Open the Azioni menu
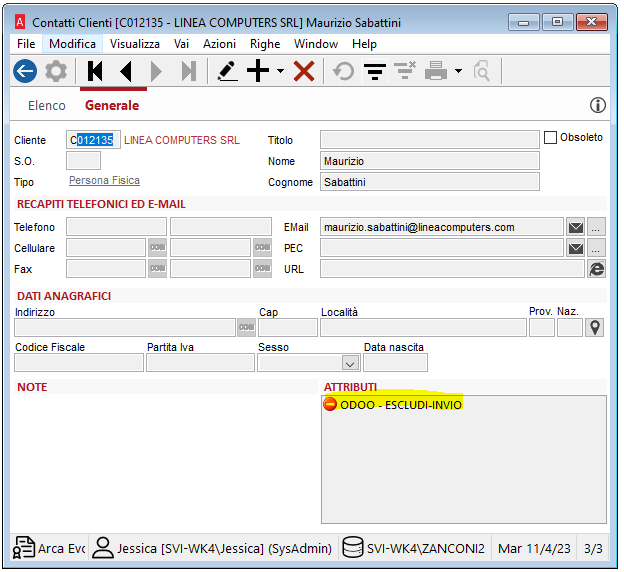Viewport: 624px width, 572px height. pyautogui.click(x=219, y=44)
